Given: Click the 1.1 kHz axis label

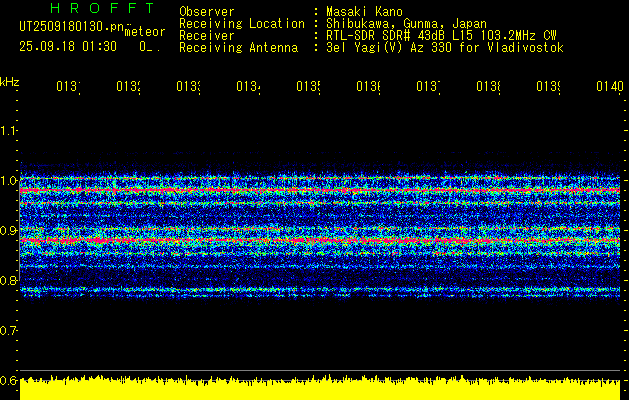Looking at the screenshot, I should 8,130.
